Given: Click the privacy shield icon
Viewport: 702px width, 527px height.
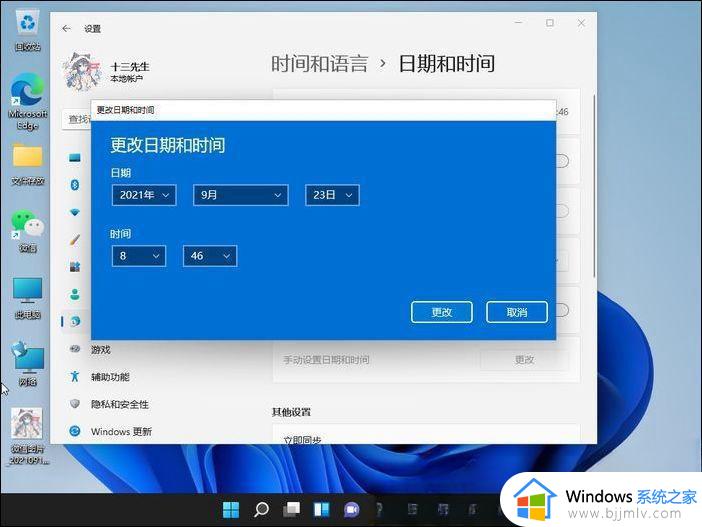Looking at the screenshot, I should 75,404.
